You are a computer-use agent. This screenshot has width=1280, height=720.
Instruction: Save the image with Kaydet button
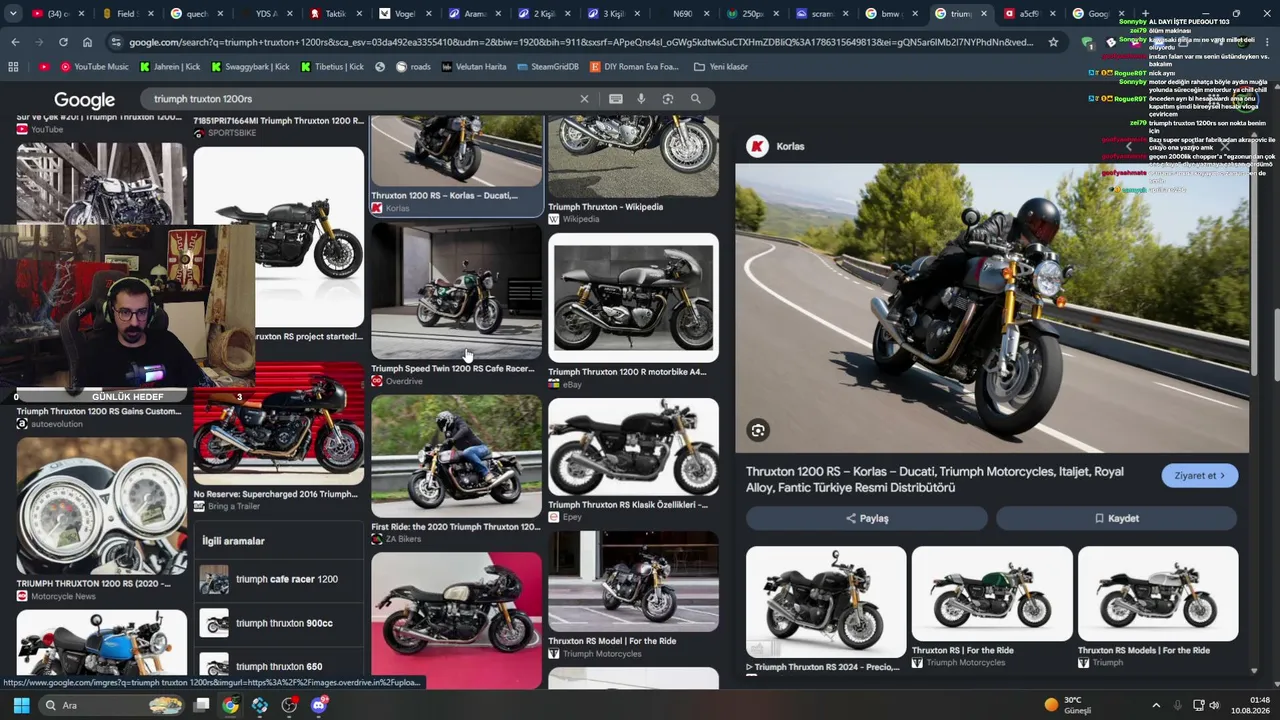(1116, 518)
